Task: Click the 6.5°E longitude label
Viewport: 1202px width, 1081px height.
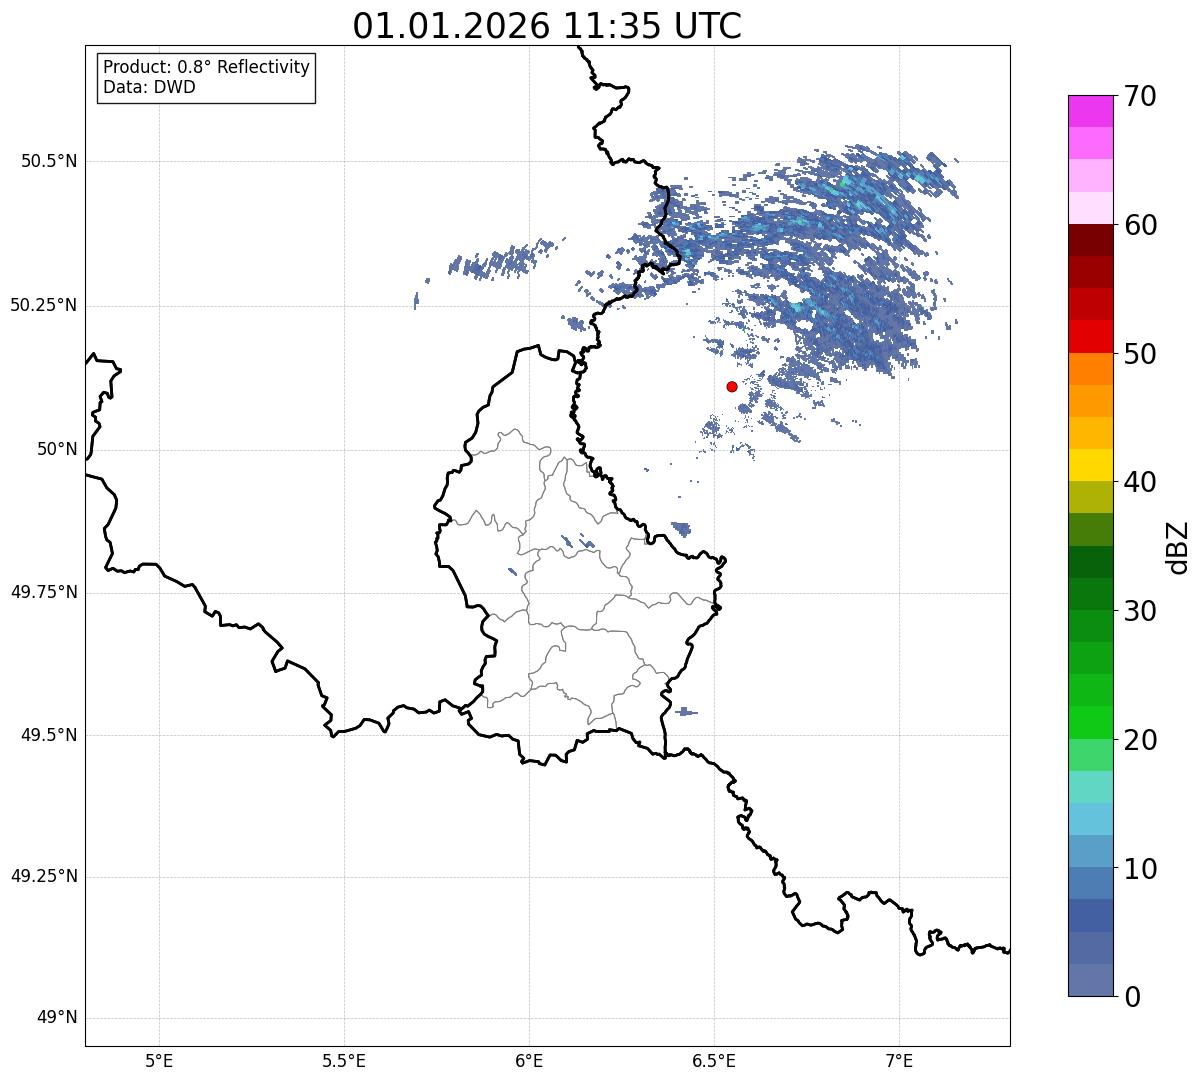Action: point(714,1060)
